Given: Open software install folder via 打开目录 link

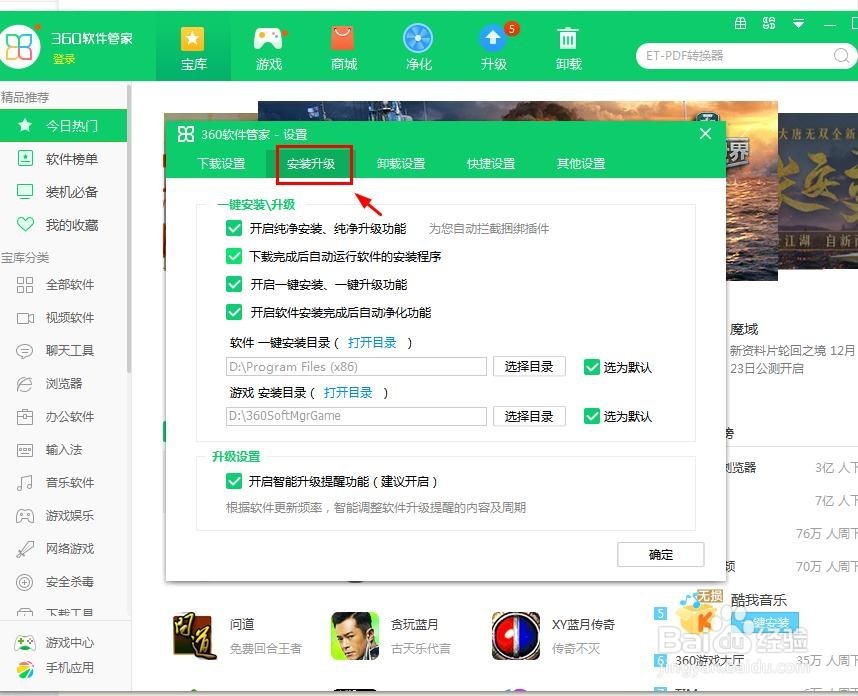Looking at the screenshot, I should point(372,343).
